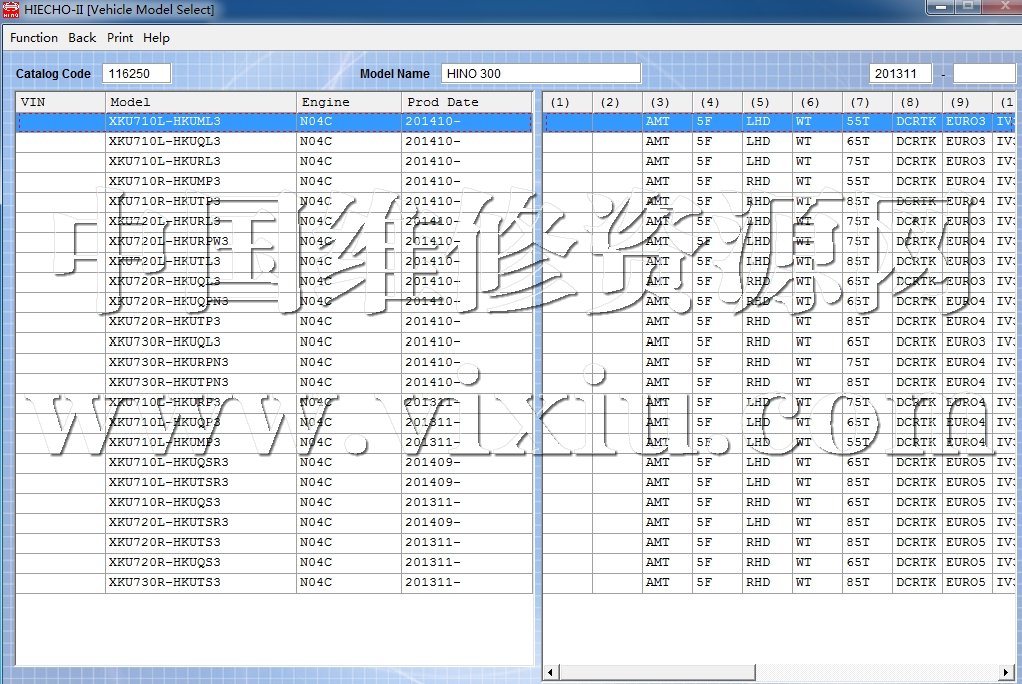Click the left scroll arrow of horizontal scrollbar

click(x=549, y=672)
